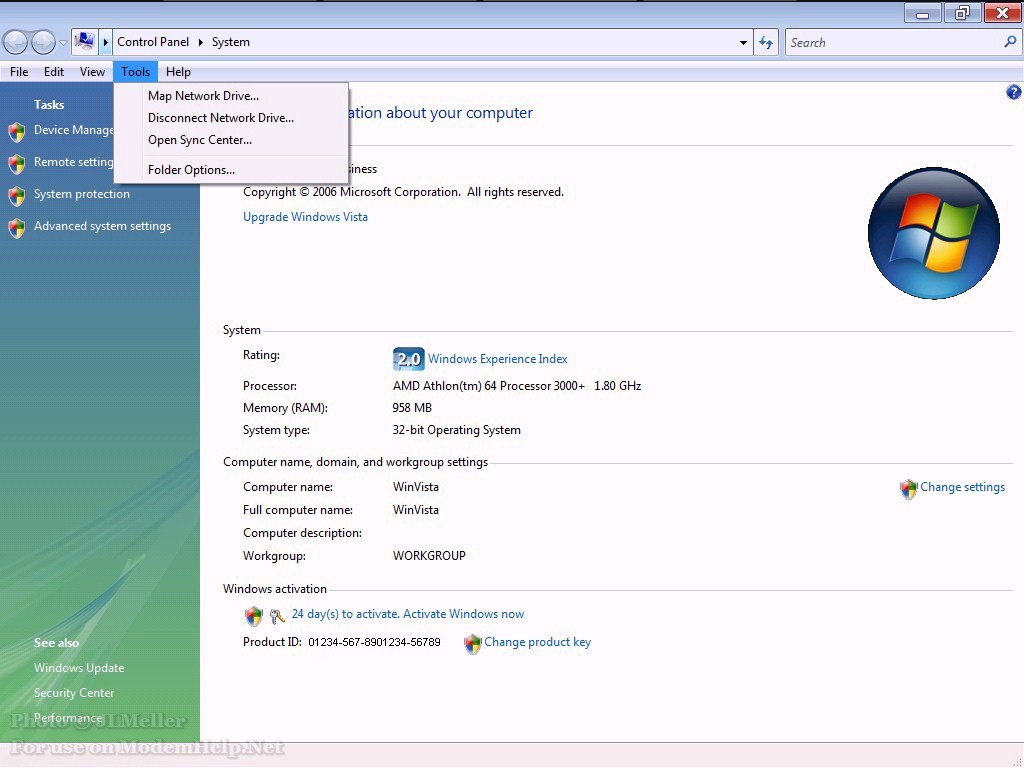This screenshot has height=768, width=1024.
Task: Click the Back navigation arrow button
Action: tap(16, 42)
